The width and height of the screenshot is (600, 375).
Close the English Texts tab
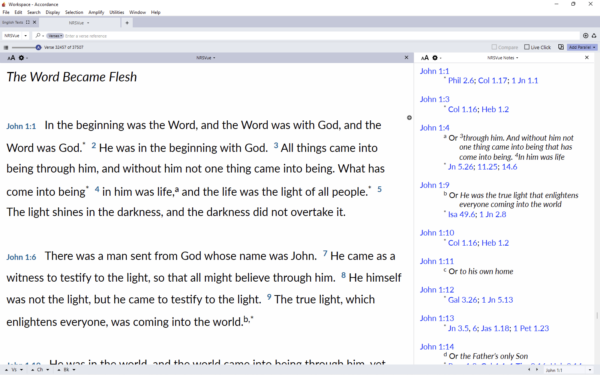[34, 22]
